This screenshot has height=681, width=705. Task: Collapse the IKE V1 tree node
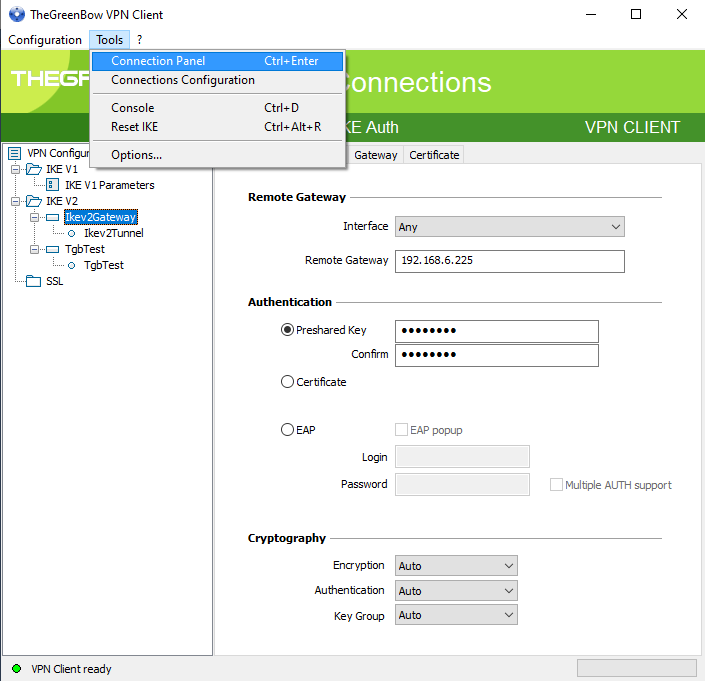pyautogui.click(x=15, y=169)
